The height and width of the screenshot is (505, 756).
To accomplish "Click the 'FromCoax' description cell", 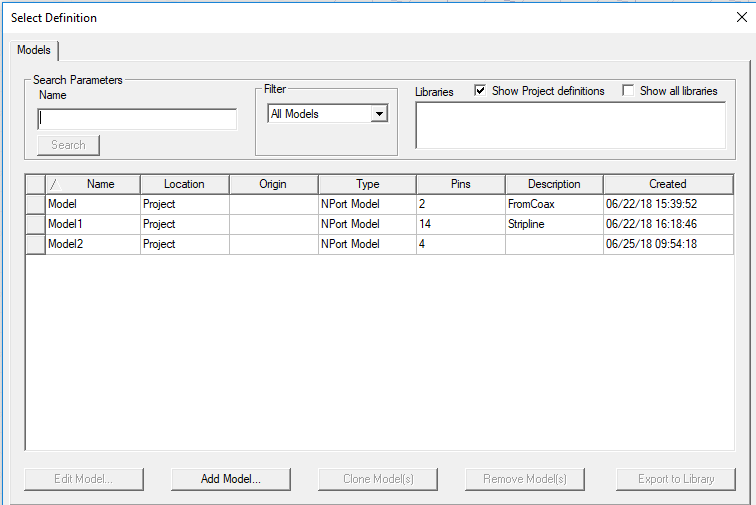I will pos(554,204).
